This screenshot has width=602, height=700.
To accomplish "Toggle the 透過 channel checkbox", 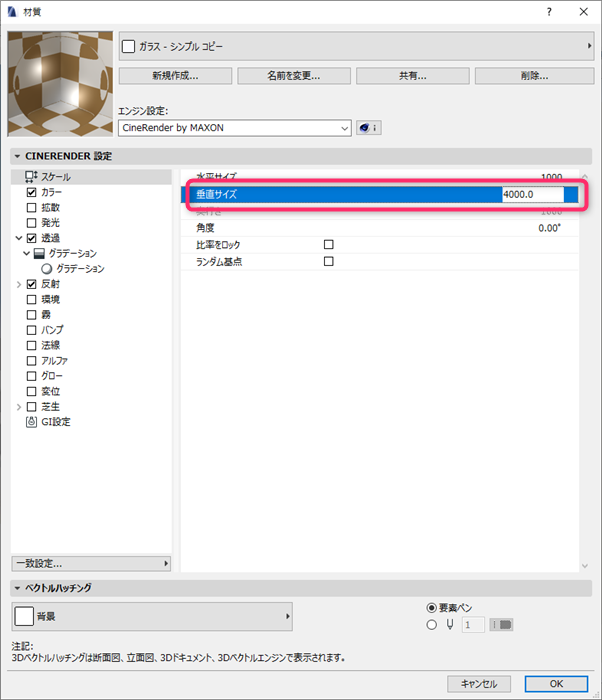I will click(31, 238).
